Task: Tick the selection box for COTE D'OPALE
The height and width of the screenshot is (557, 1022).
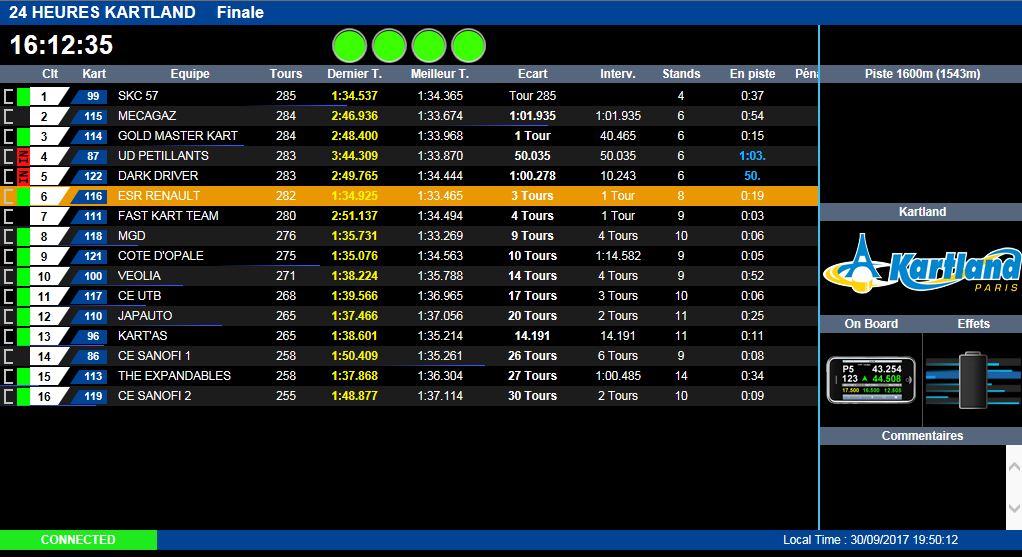Action: [8, 257]
